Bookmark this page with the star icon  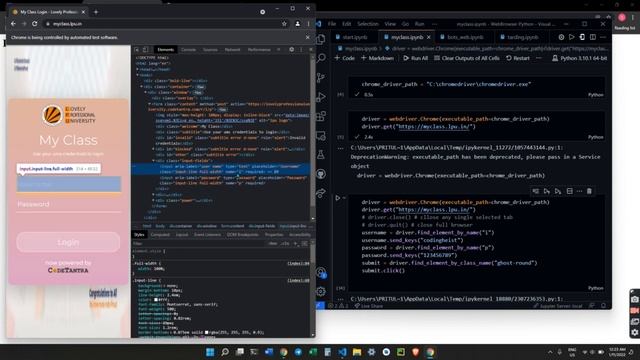pos(284,24)
